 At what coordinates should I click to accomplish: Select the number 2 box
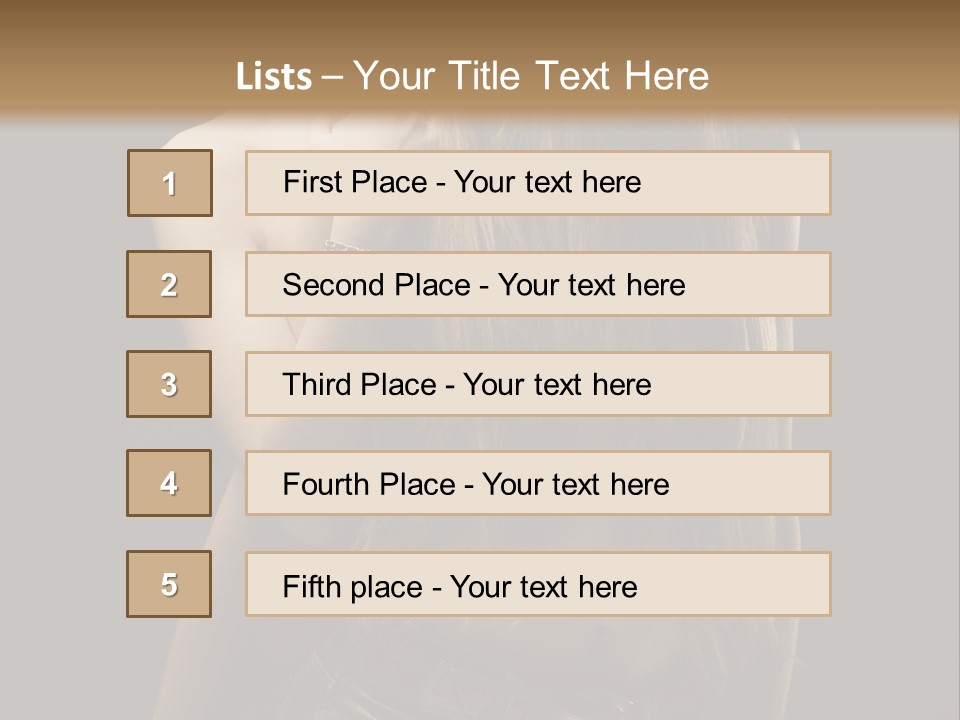tap(169, 284)
